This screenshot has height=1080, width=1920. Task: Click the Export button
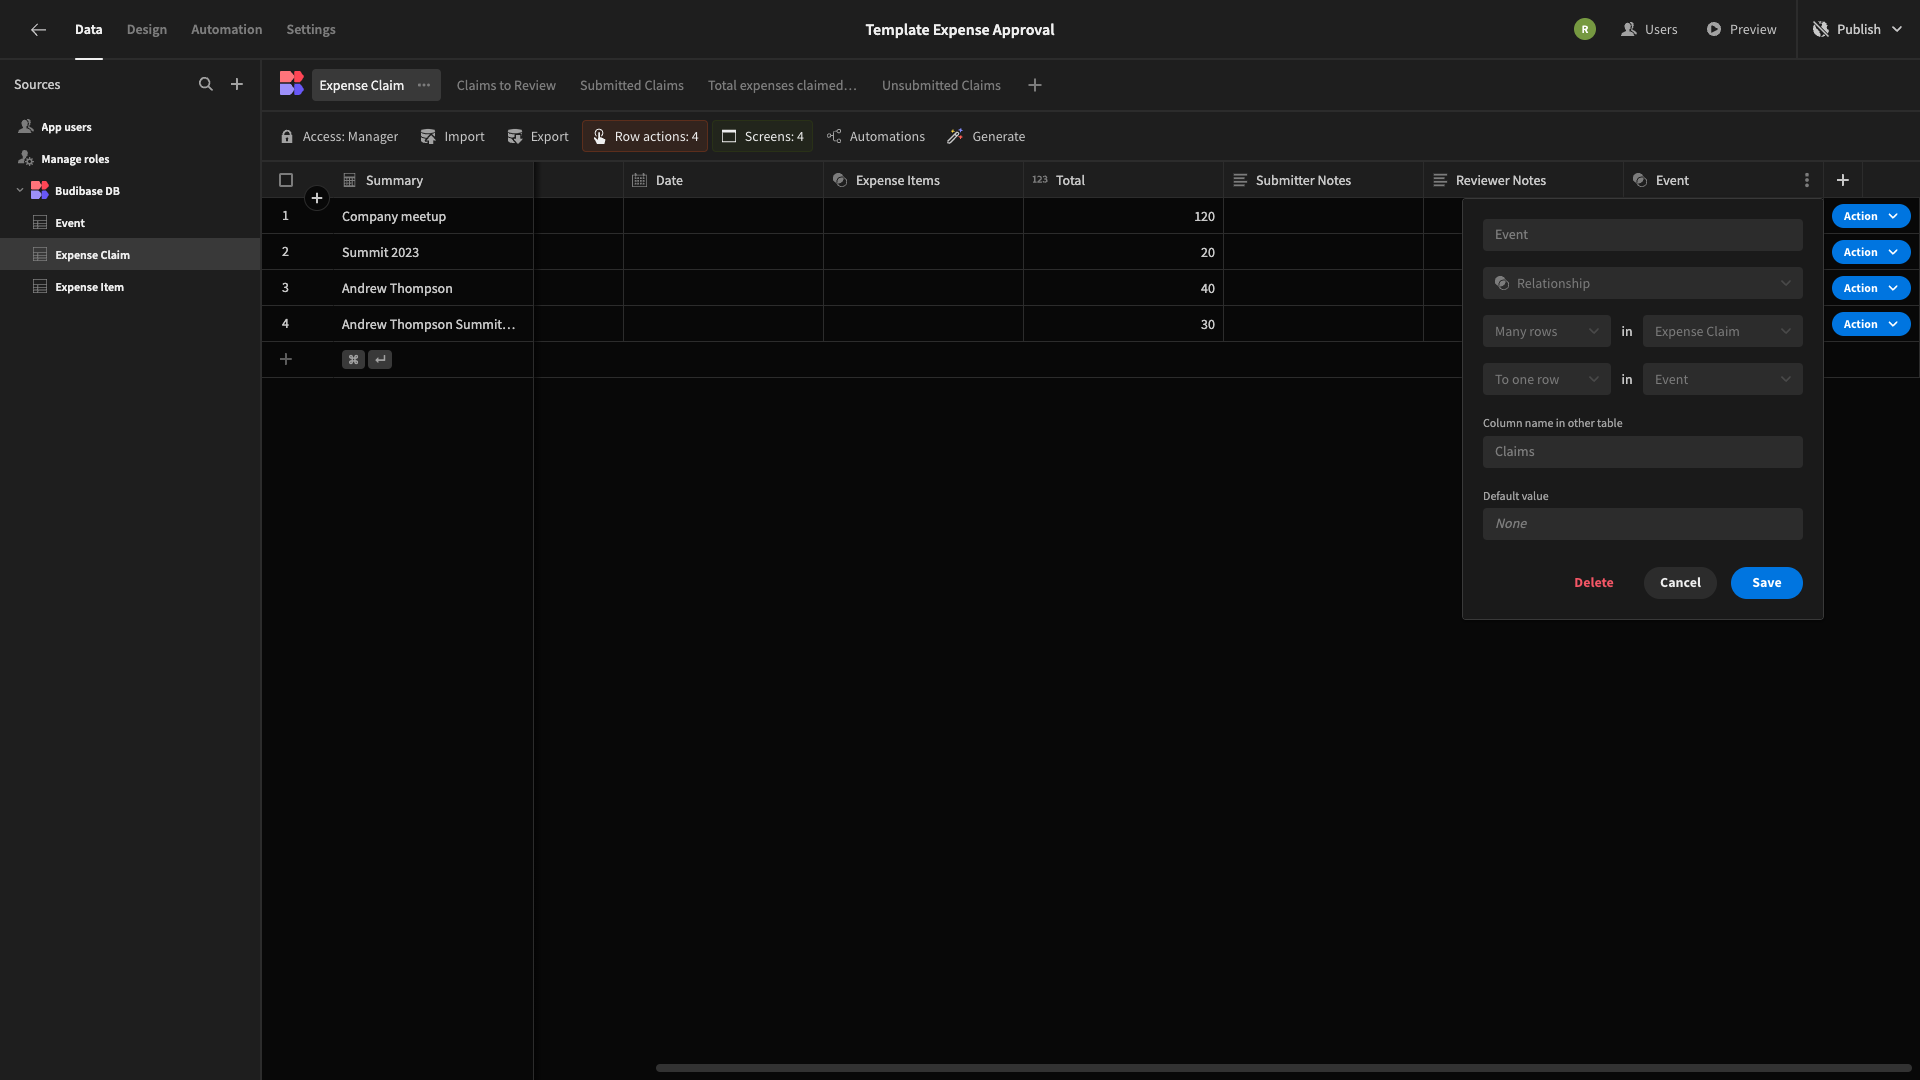tap(538, 136)
